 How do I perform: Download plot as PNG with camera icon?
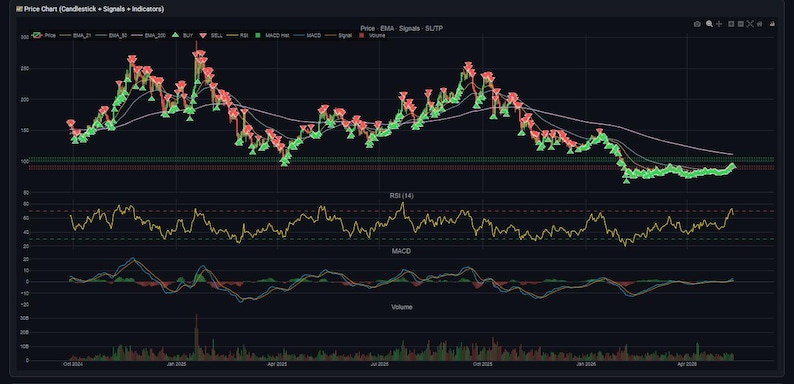pos(697,24)
